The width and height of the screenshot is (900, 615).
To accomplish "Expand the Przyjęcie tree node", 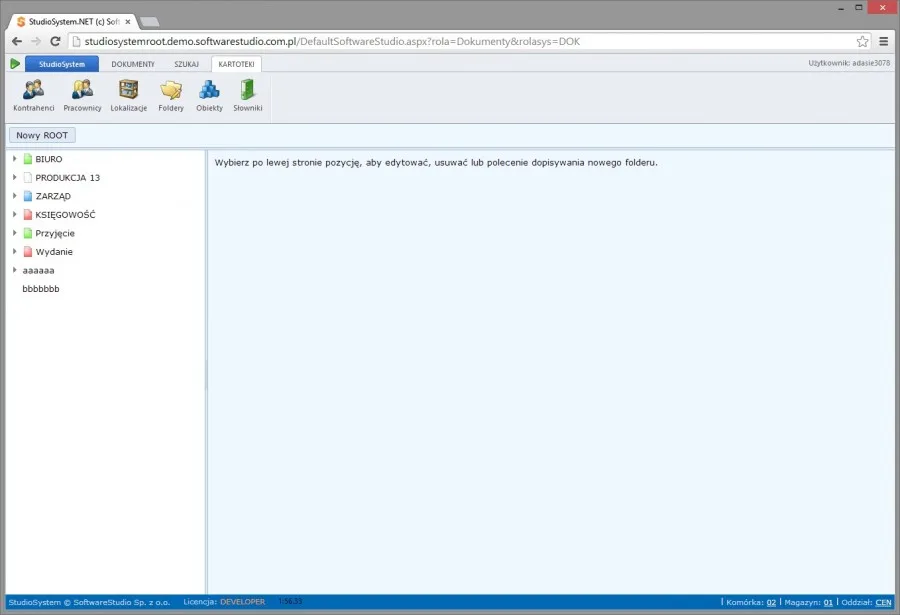I will coord(14,233).
